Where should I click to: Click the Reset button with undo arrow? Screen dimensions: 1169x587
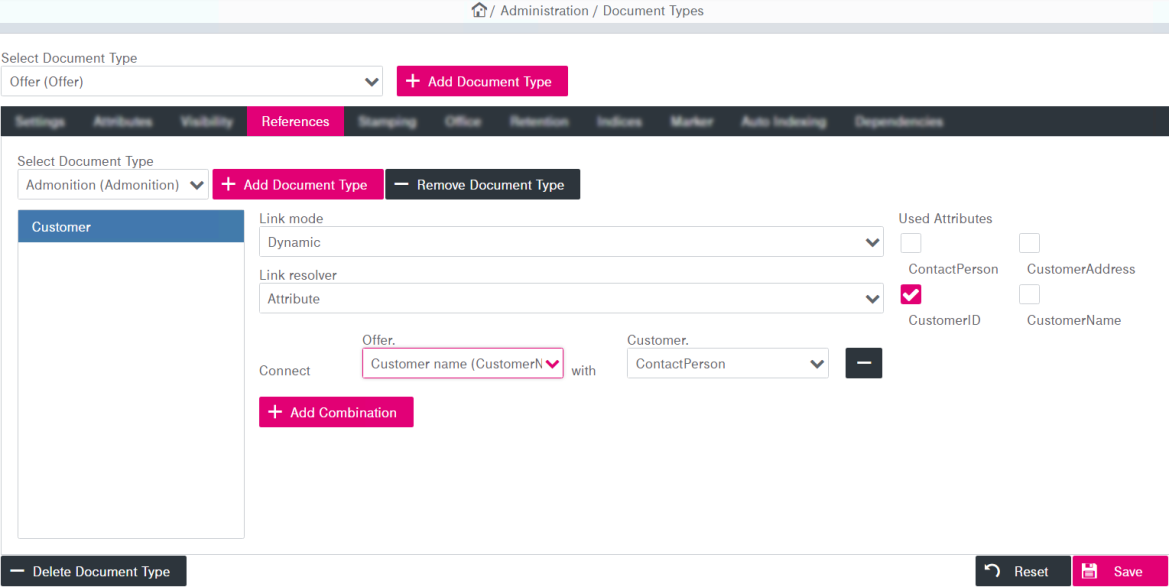1022,571
